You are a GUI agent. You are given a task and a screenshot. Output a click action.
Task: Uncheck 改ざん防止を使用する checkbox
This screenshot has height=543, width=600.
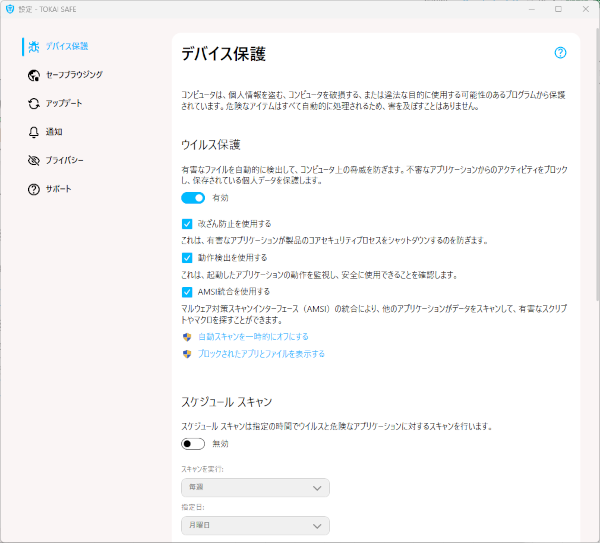187,224
